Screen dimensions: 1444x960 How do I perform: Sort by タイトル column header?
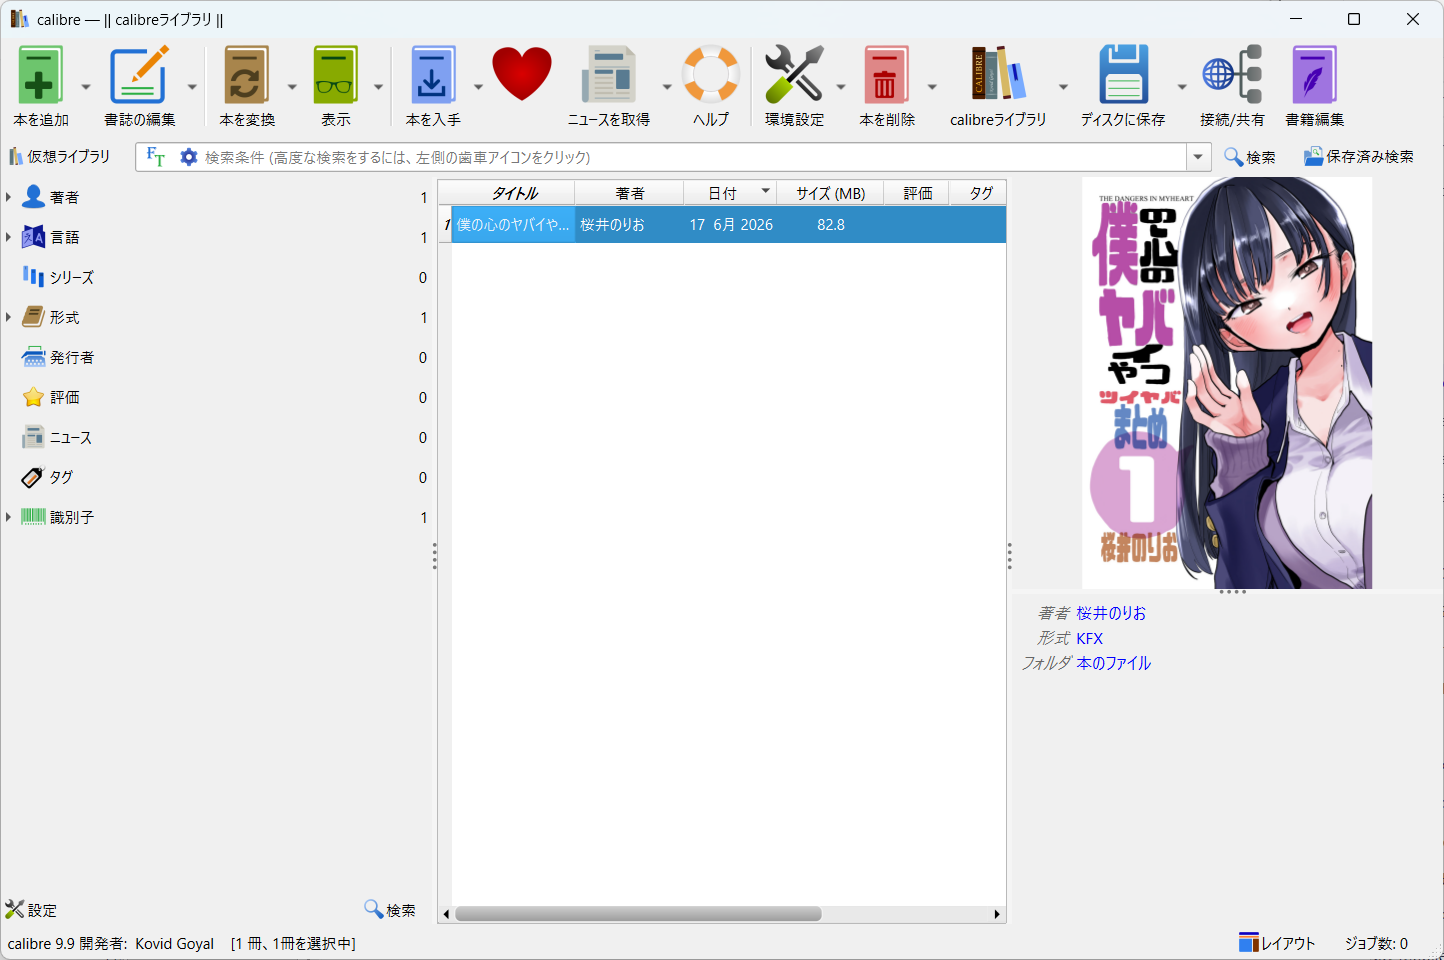coord(513,193)
